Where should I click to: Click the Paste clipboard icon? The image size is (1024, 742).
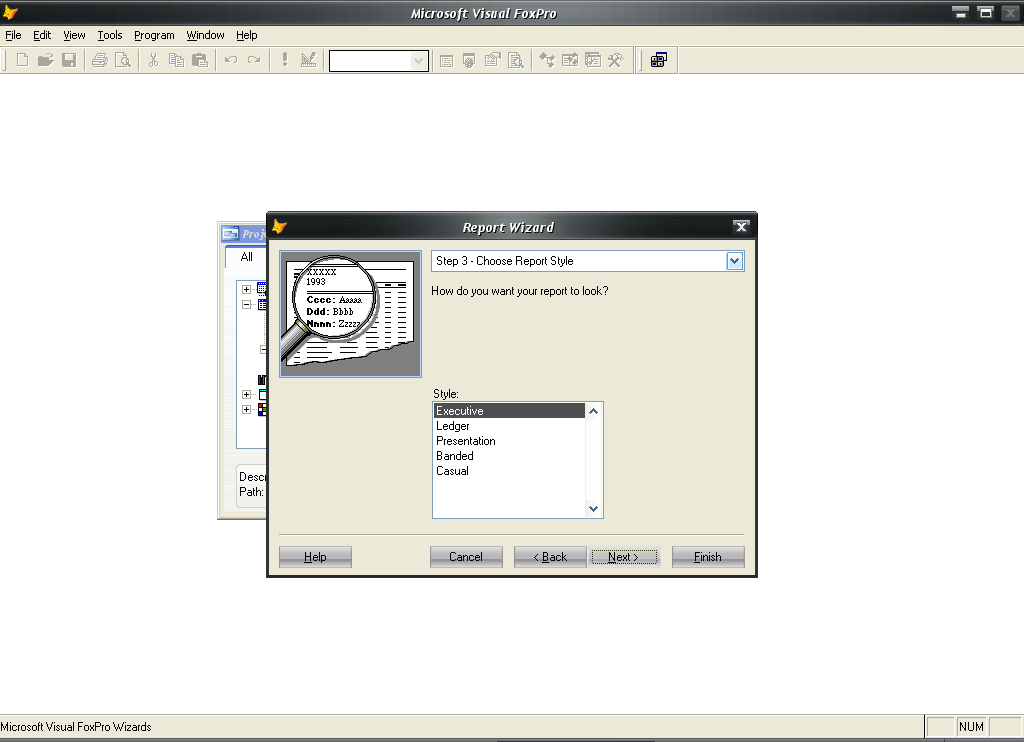tap(200, 60)
